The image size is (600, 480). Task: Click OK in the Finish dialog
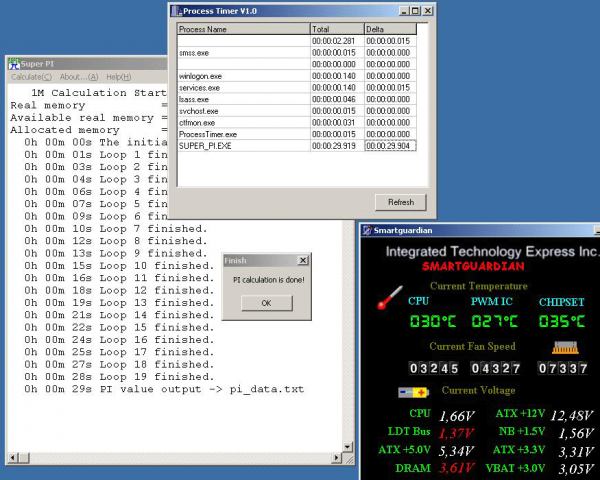click(x=267, y=303)
